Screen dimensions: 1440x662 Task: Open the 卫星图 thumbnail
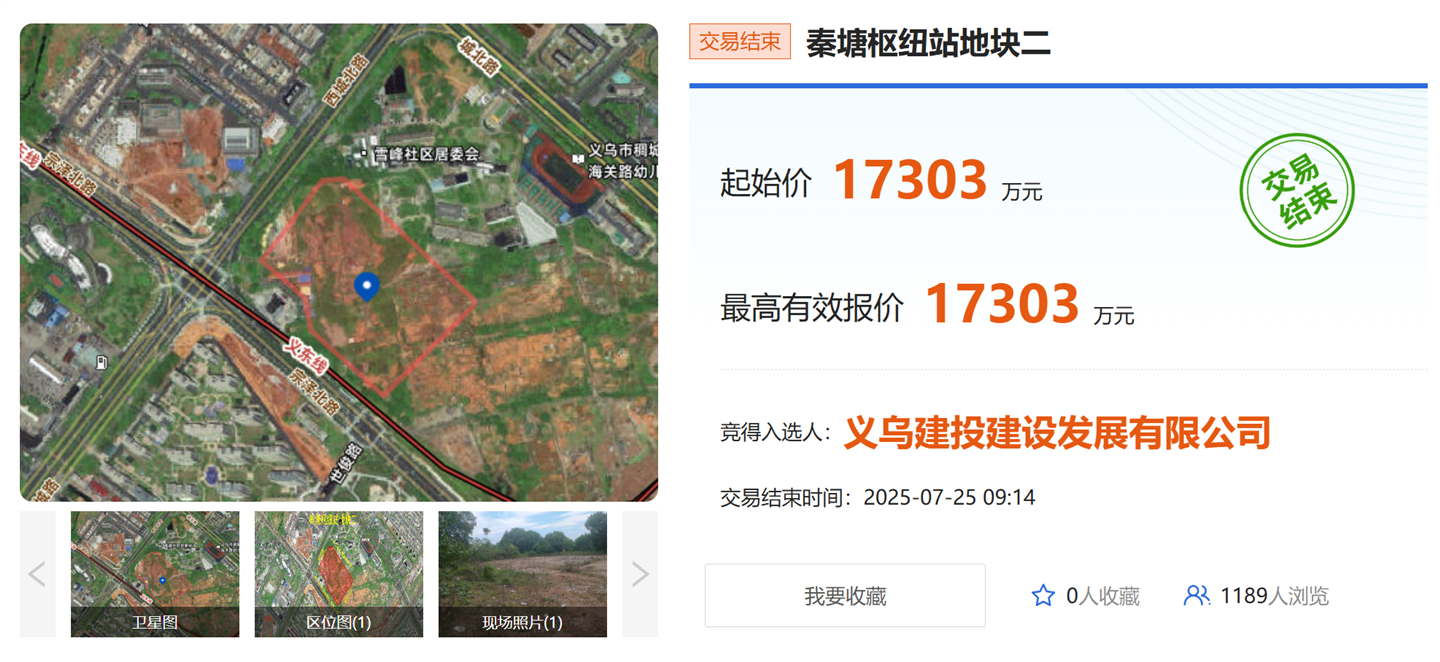tap(155, 574)
